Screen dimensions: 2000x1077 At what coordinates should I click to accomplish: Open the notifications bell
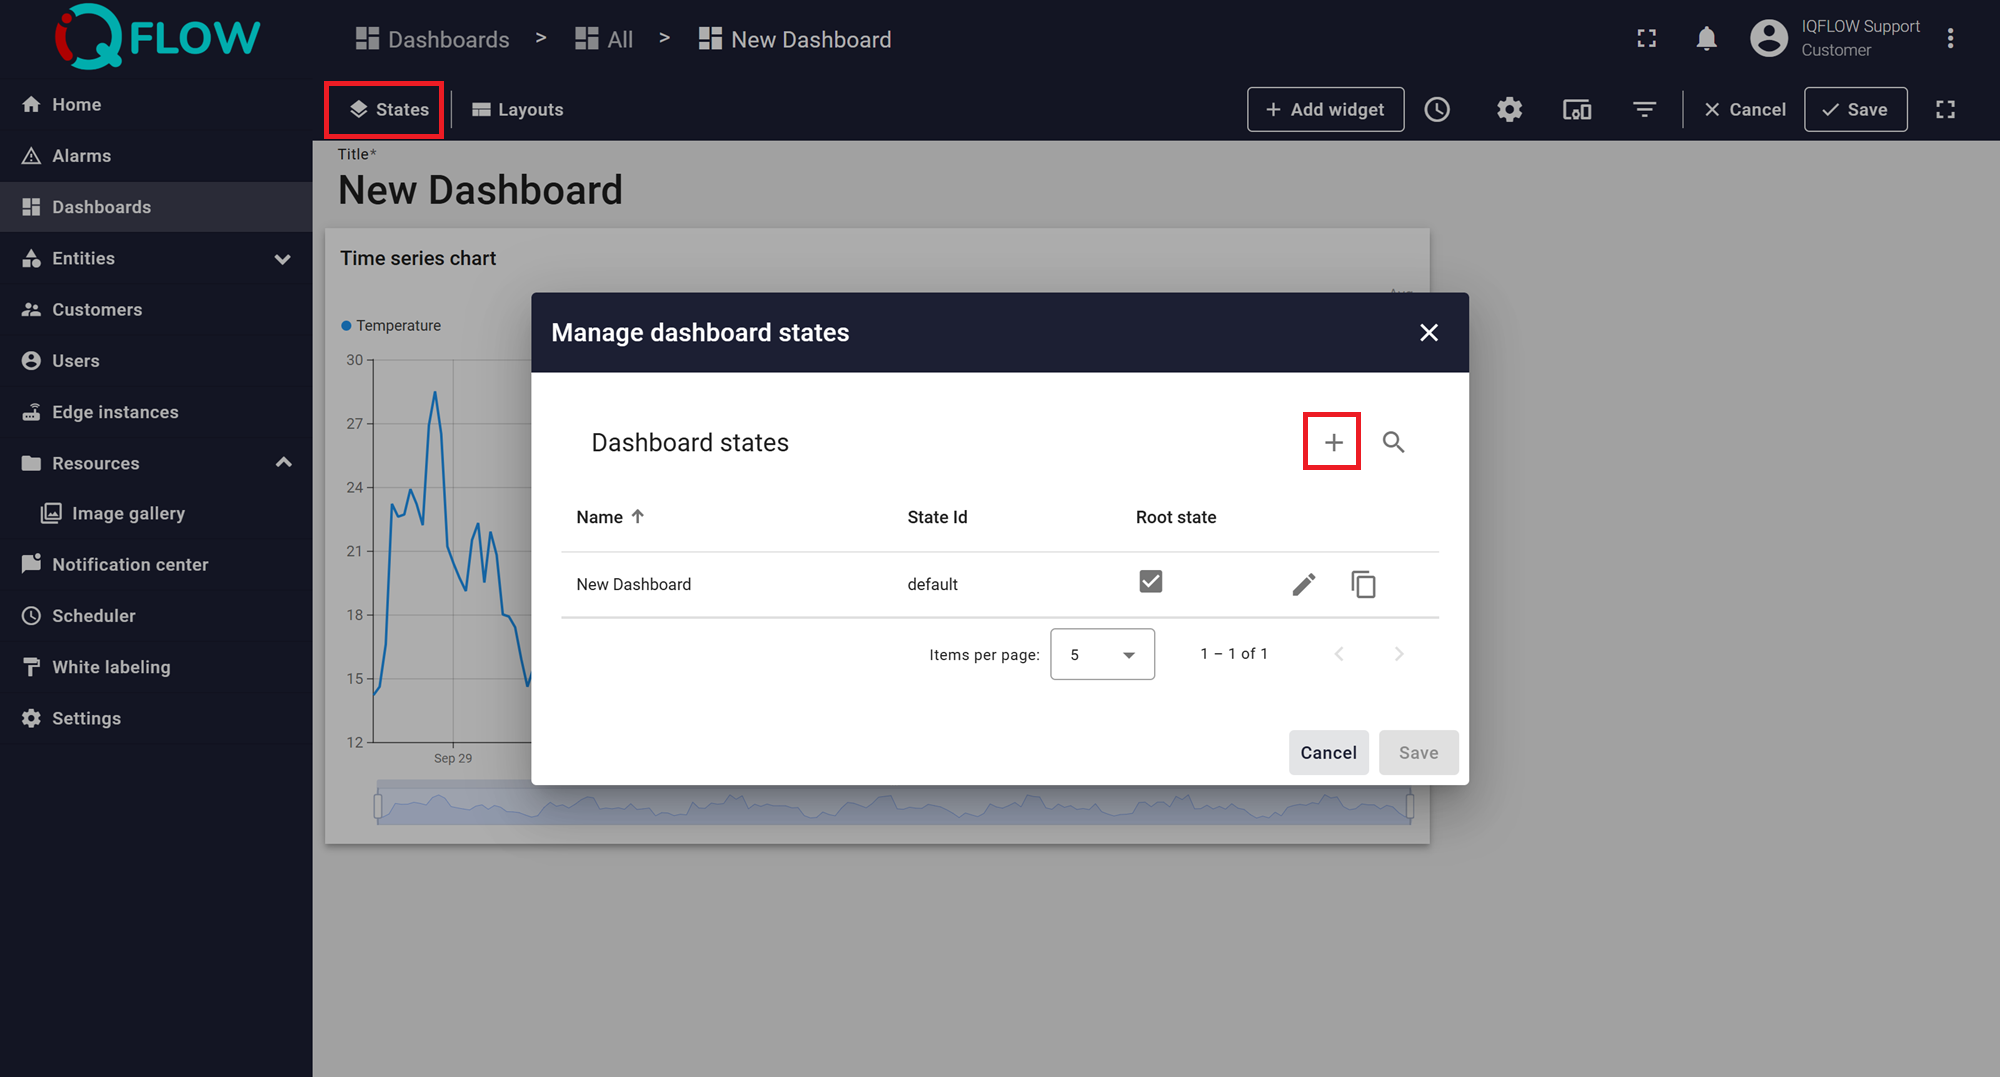tap(1706, 39)
